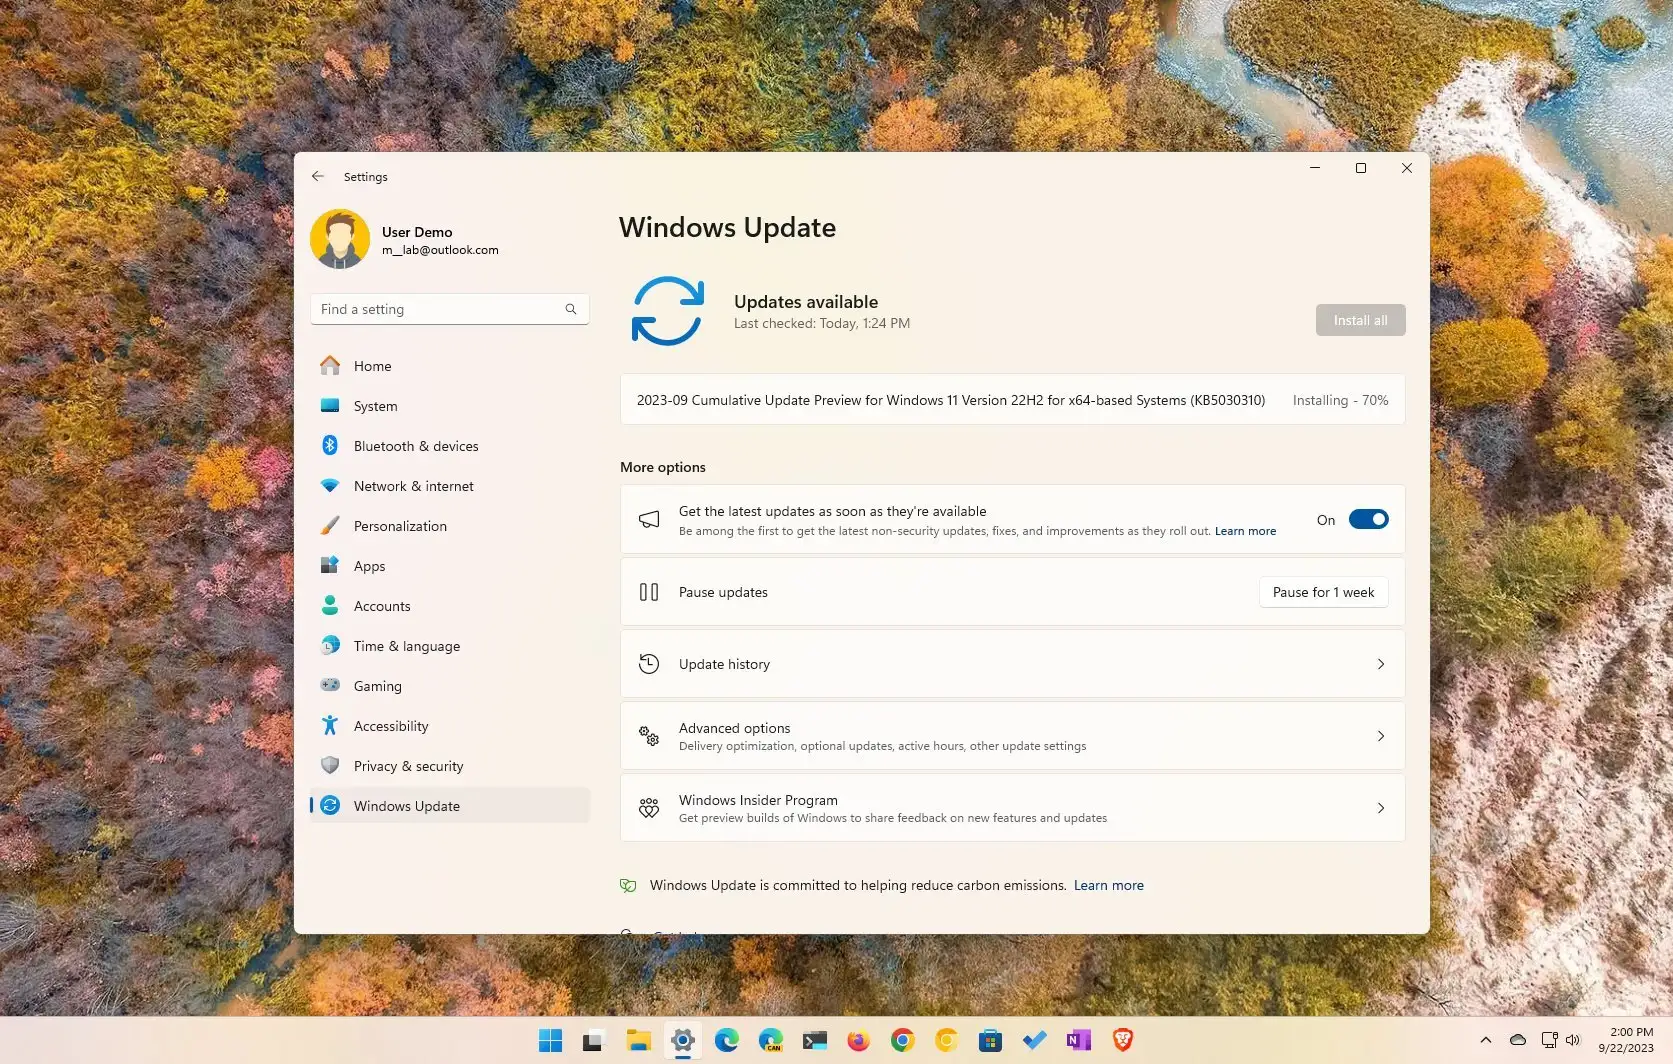
Task: Open Windows Terminal from the taskbar
Action: [814, 1040]
